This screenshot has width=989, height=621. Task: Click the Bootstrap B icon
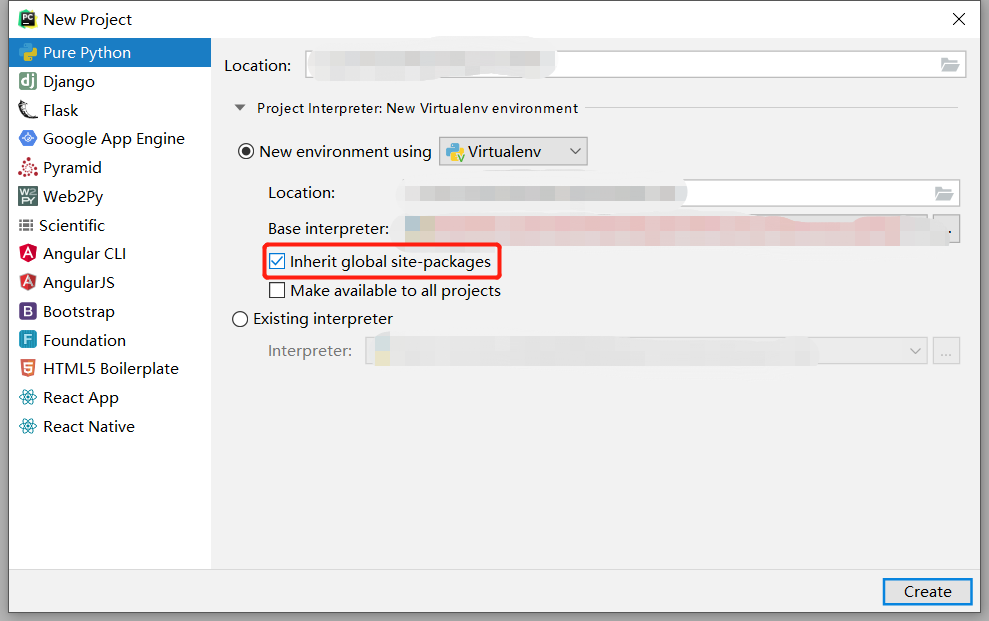pyautogui.click(x=28, y=311)
